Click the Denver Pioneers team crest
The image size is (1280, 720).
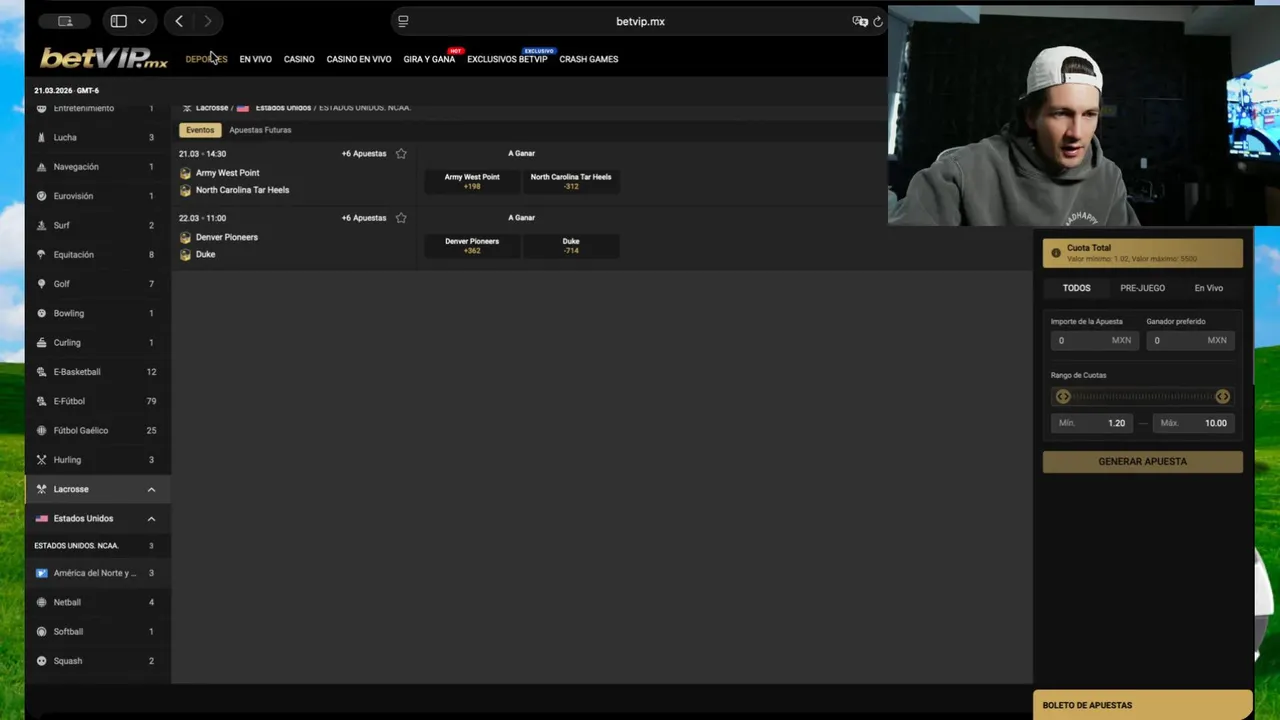pos(185,237)
